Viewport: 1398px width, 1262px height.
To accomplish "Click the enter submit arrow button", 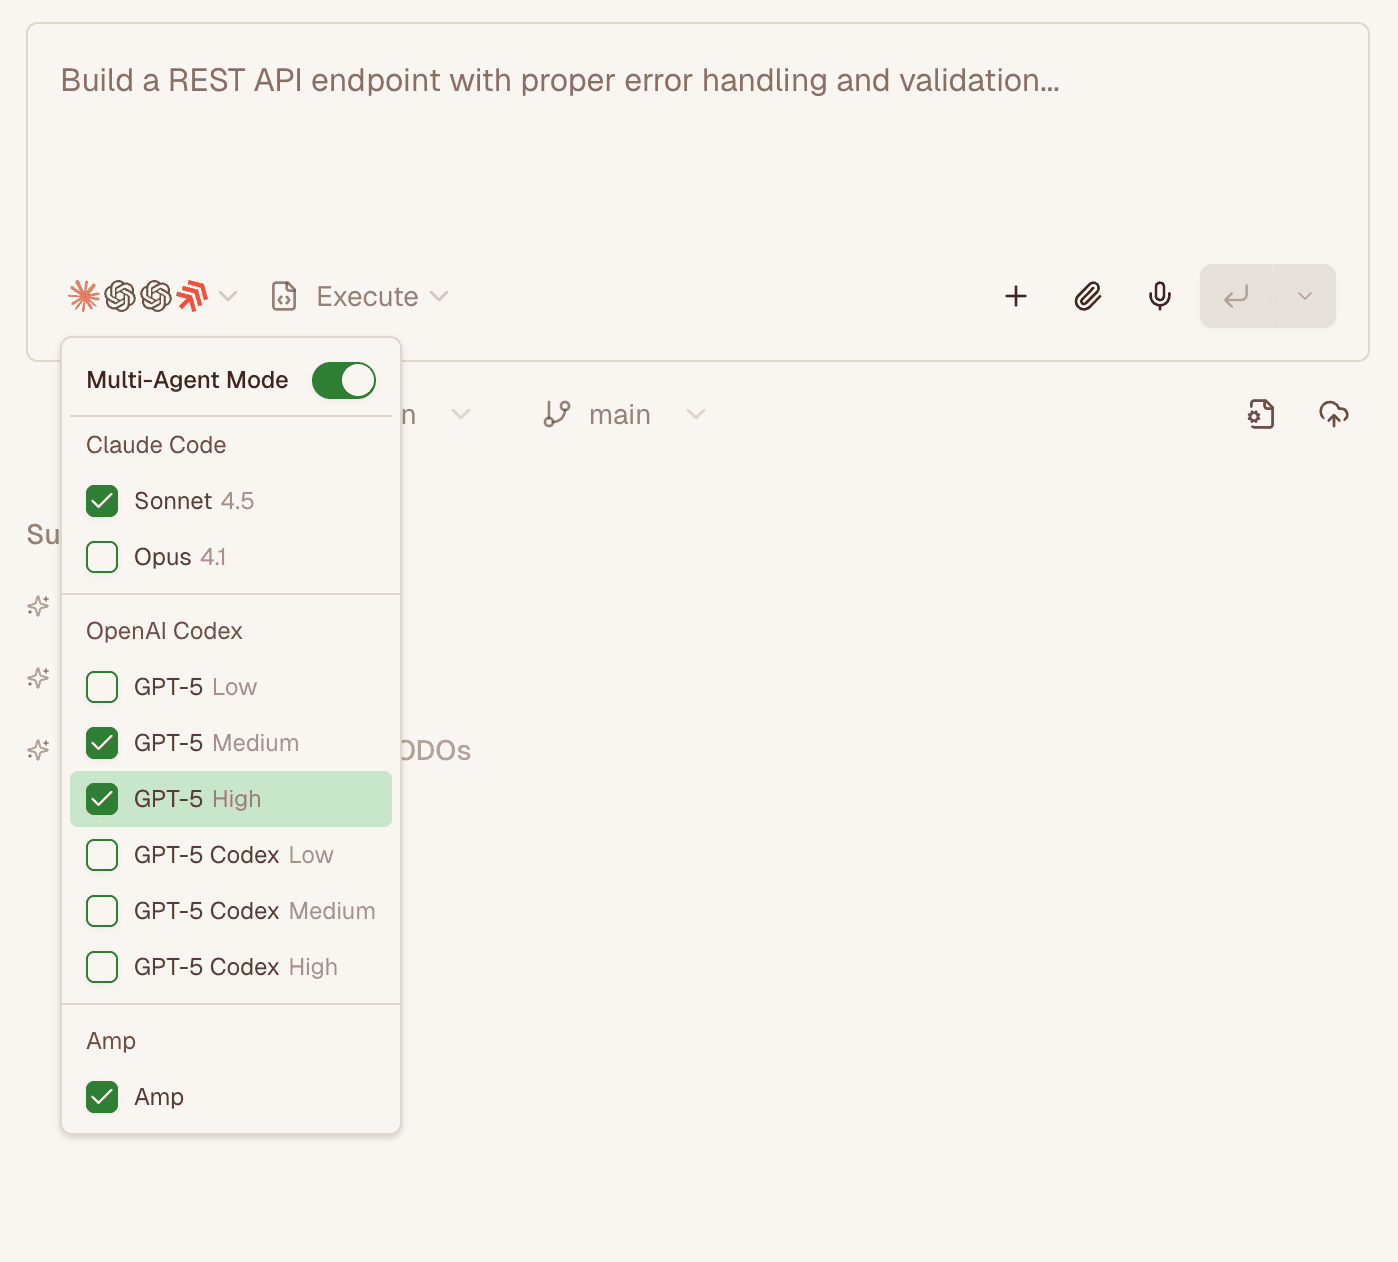I will click(x=1236, y=296).
